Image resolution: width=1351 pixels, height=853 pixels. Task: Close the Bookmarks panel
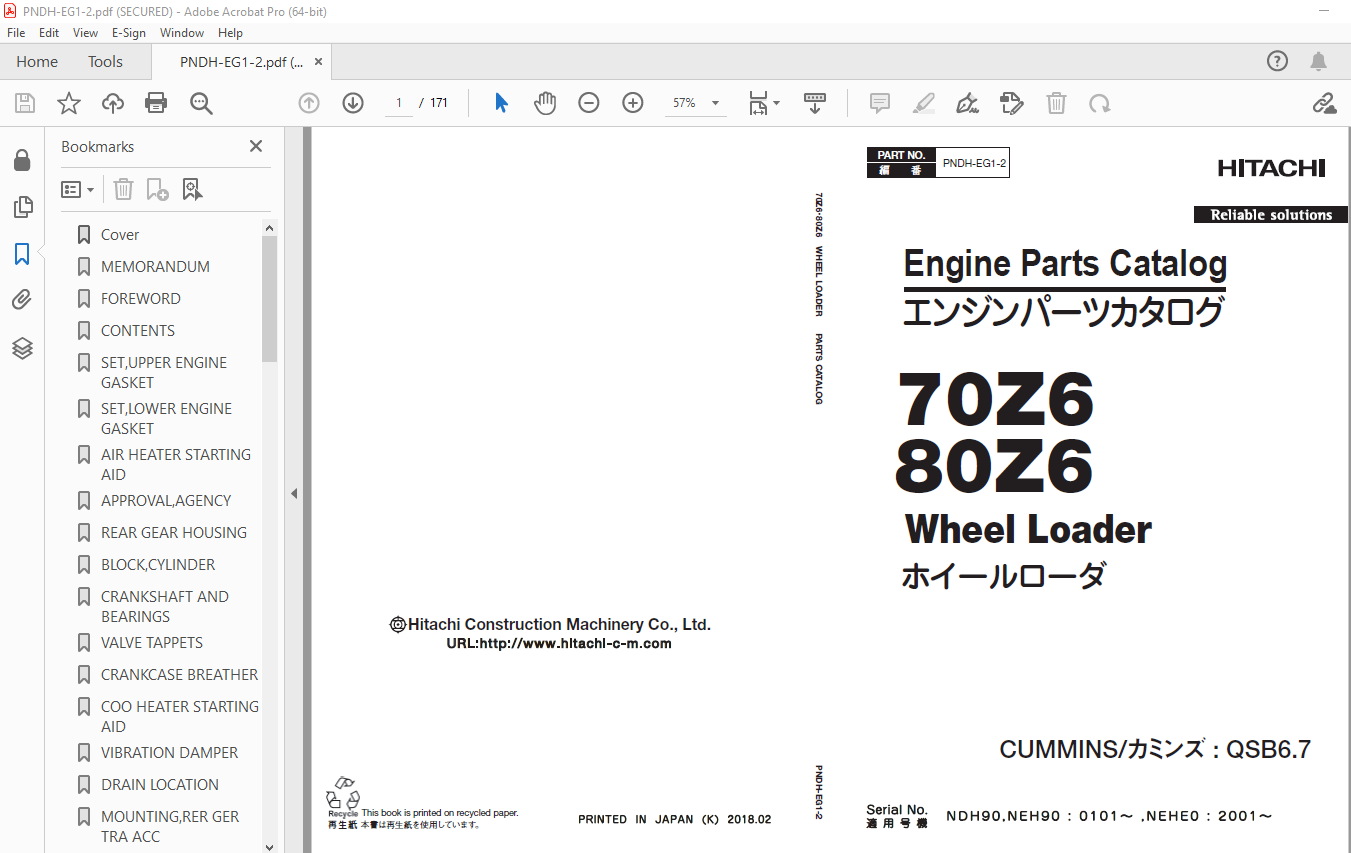click(x=256, y=146)
